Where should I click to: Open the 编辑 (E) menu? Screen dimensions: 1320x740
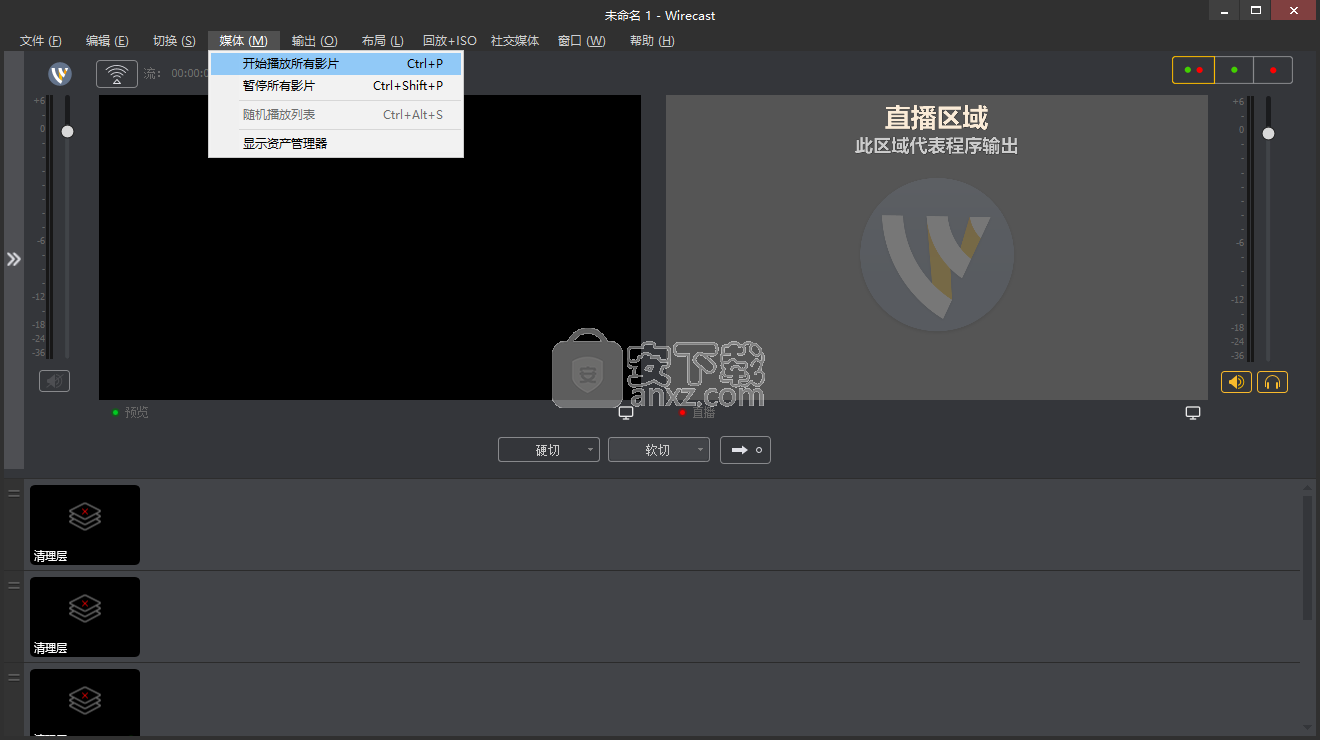107,41
